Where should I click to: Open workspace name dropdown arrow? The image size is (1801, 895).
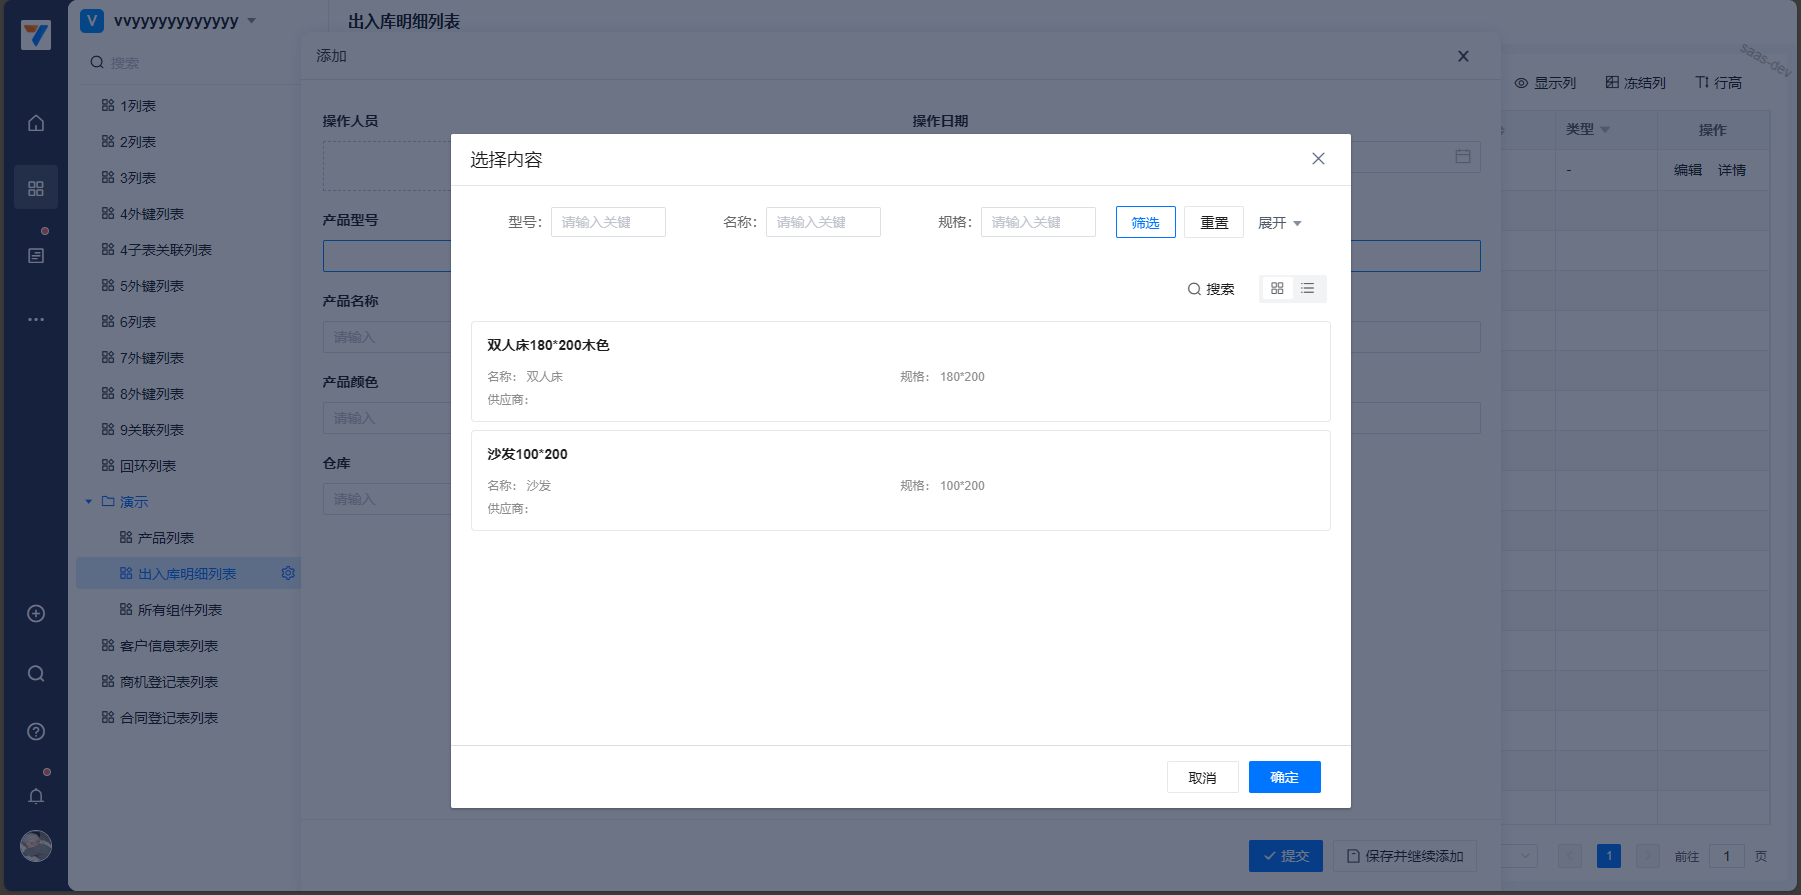coord(252,21)
